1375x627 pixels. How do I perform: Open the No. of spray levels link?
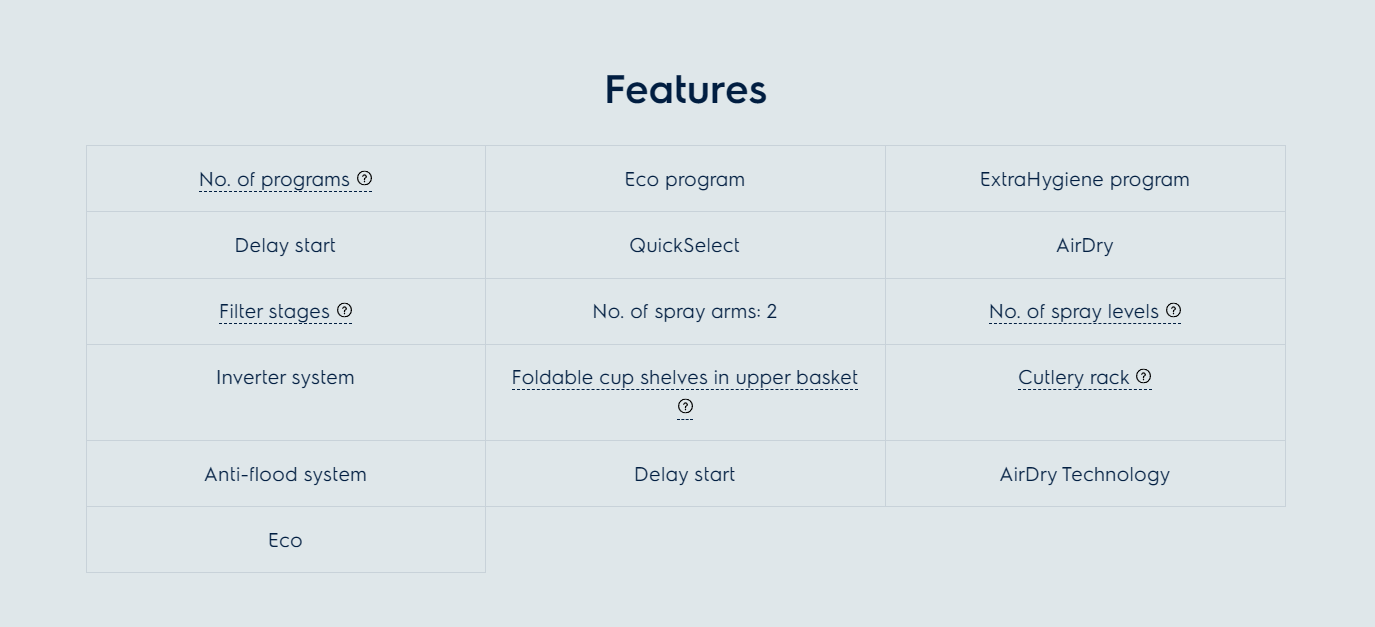pos(1073,312)
